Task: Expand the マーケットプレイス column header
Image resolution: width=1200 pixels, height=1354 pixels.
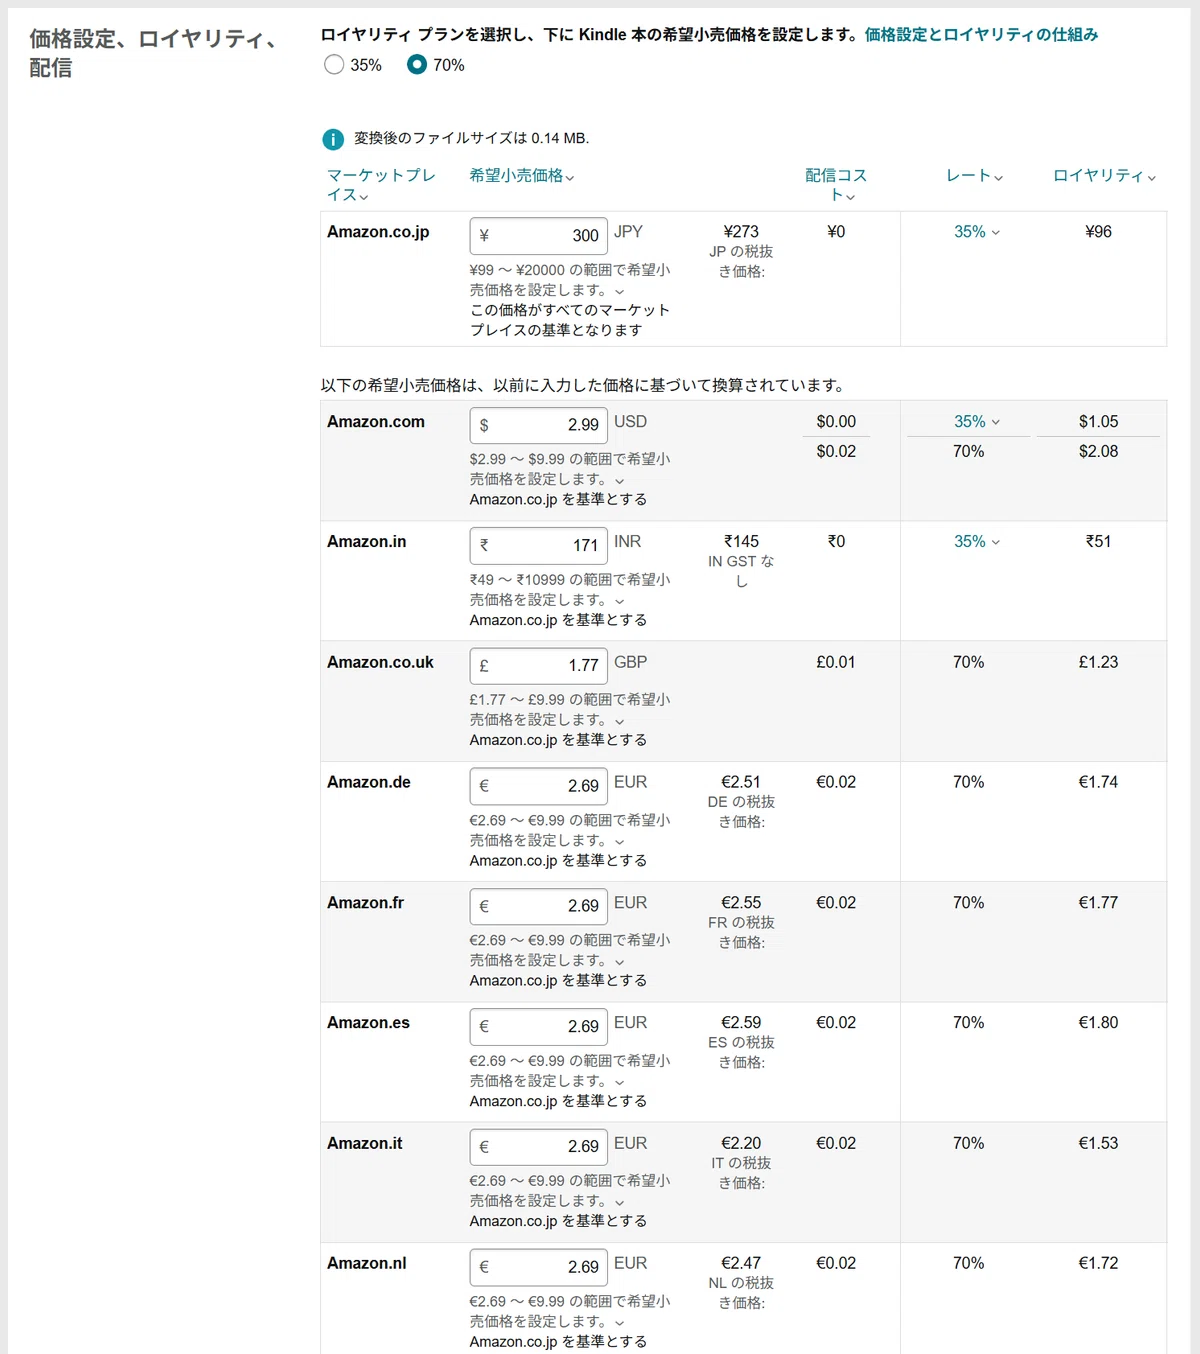Action: tap(381, 185)
